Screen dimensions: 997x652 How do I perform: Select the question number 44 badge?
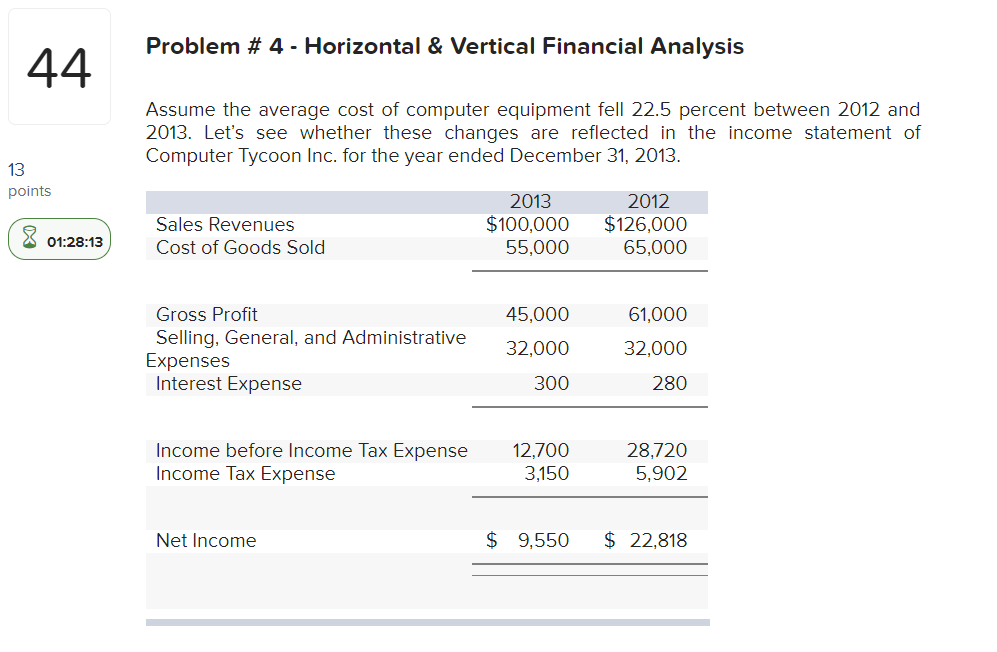59,65
